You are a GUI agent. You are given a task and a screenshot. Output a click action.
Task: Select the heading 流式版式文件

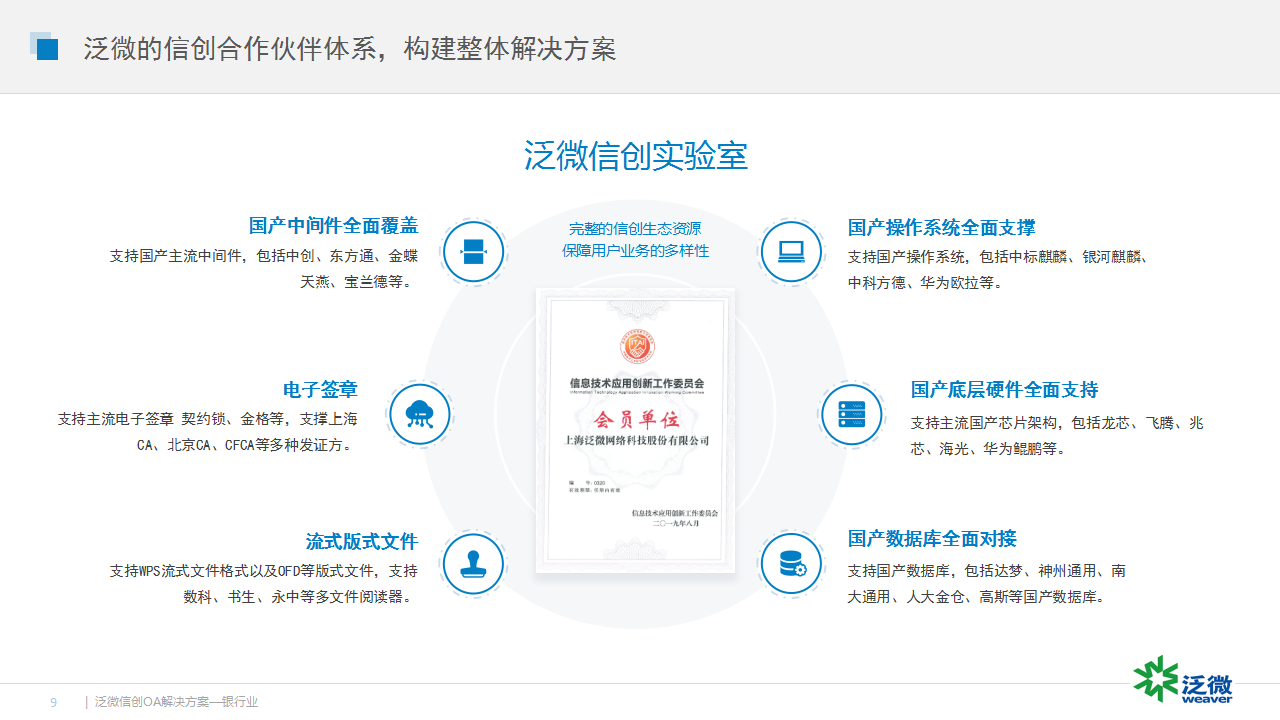point(362,541)
